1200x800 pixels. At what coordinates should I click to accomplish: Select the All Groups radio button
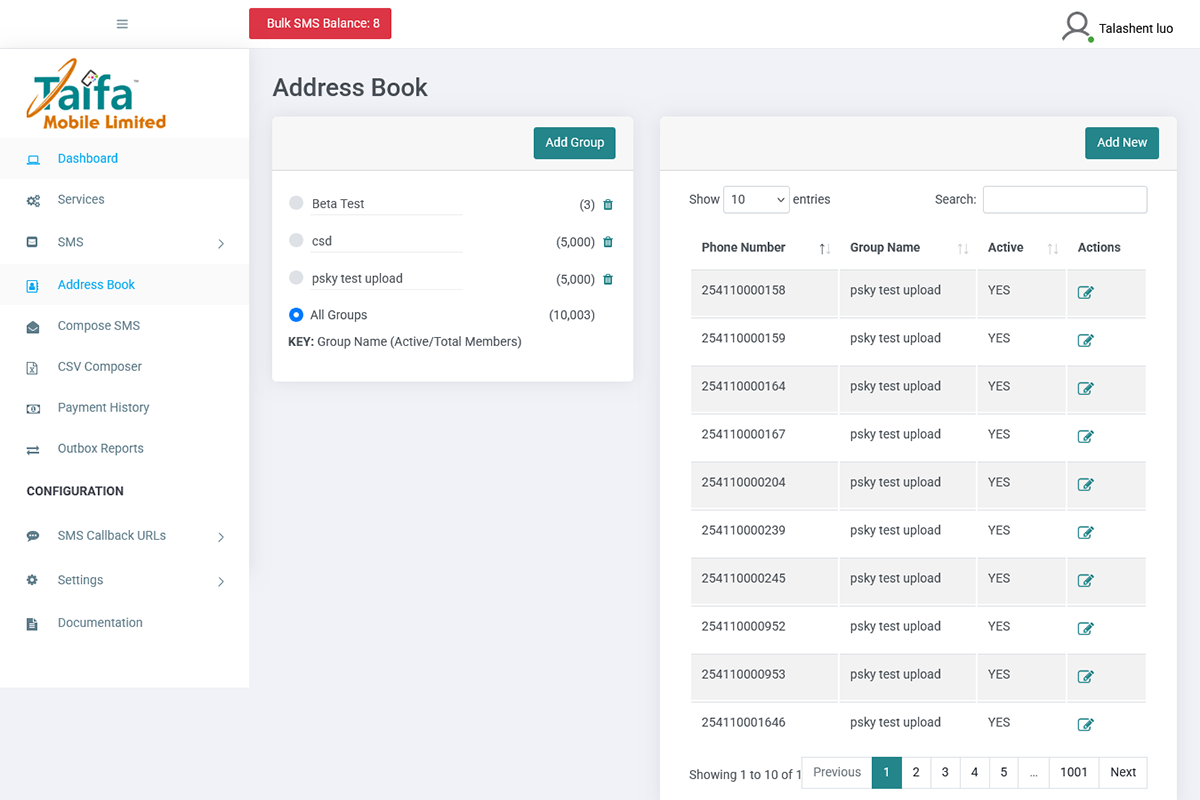point(297,314)
